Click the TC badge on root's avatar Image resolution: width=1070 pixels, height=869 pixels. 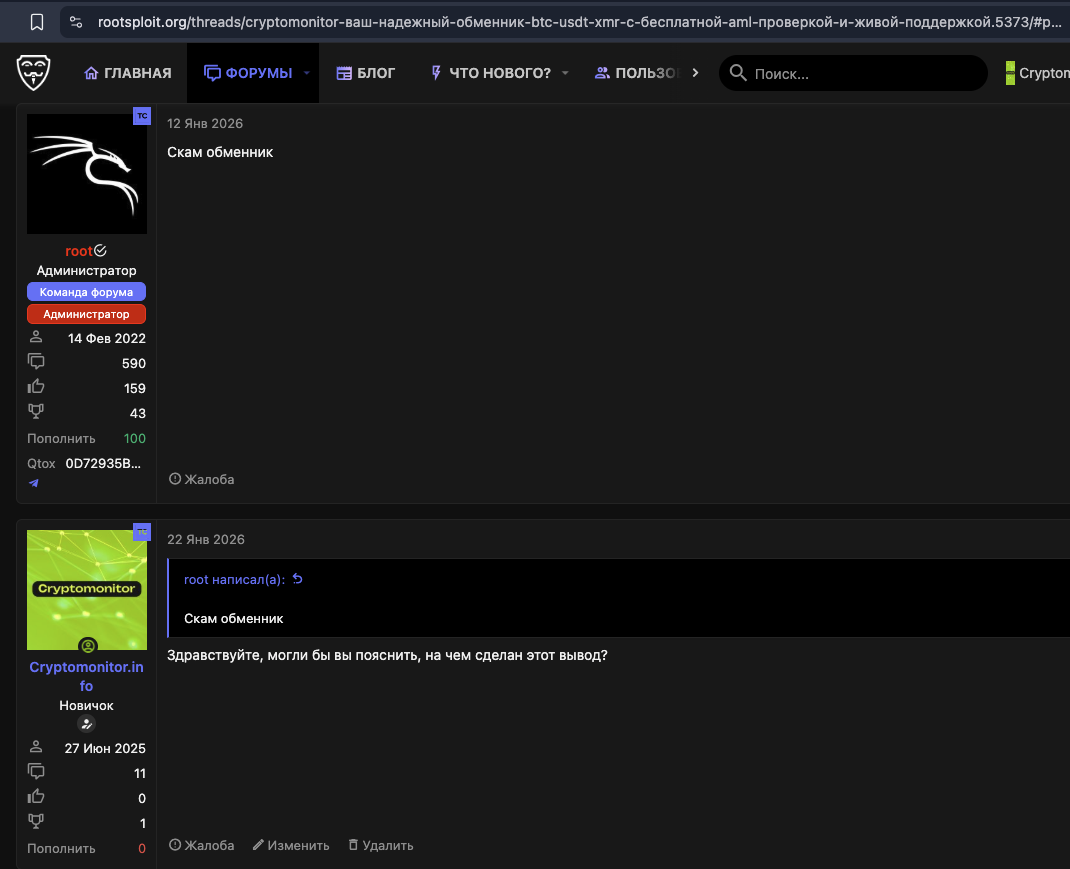[x=141, y=116]
